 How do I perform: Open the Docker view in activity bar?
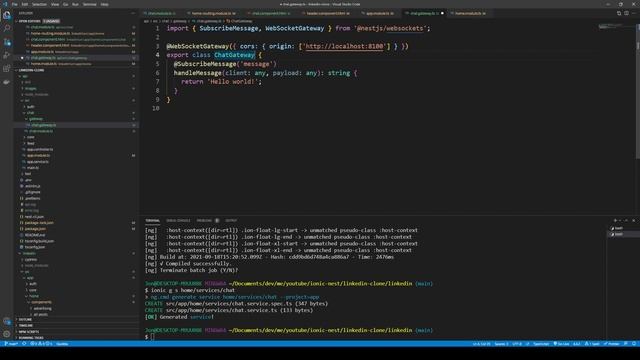pos(7,82)
